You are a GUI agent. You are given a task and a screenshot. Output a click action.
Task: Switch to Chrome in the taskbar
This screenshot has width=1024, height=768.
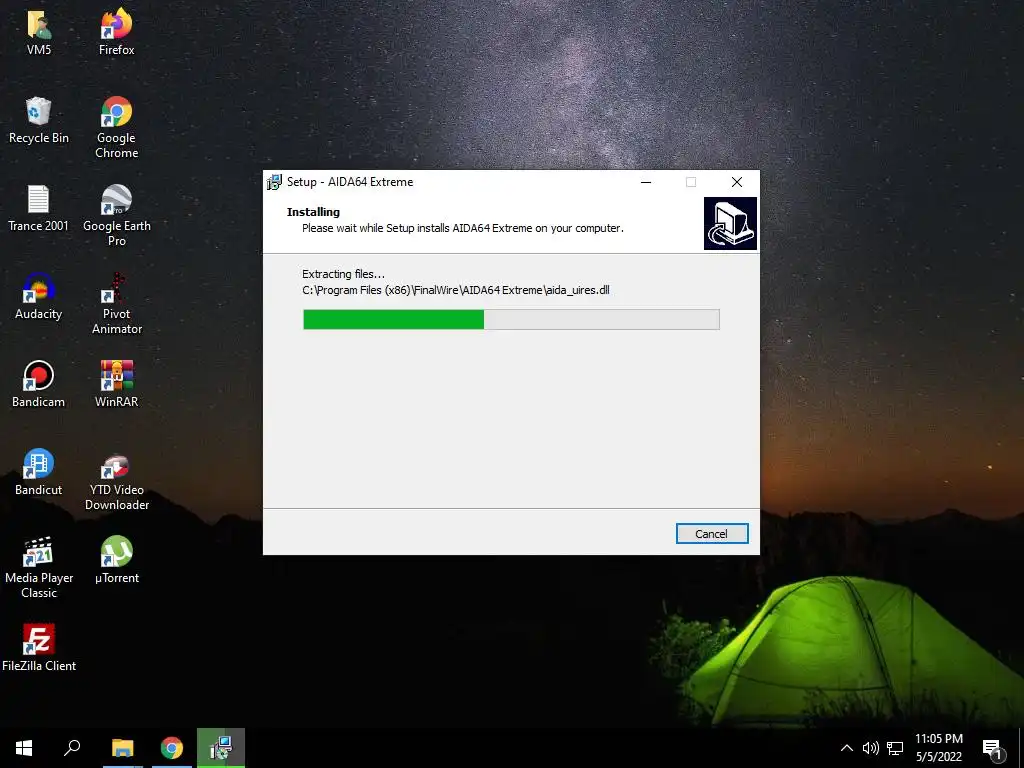point(172,748)
